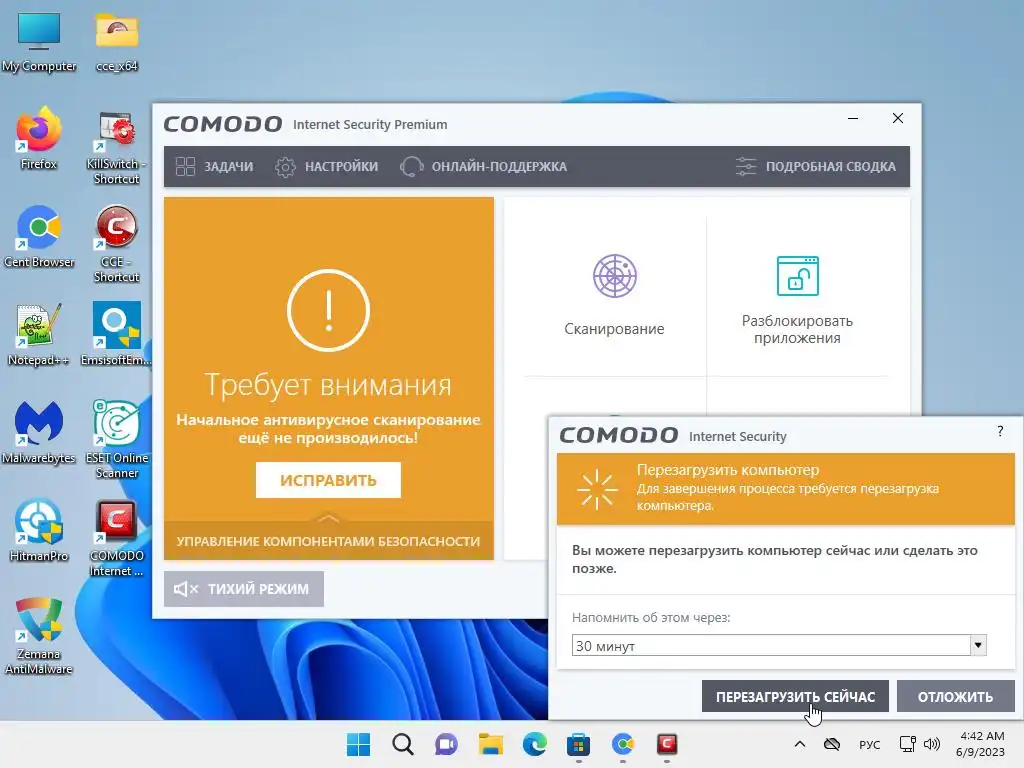Launch Cent Browser desktop shortcut
The image size is (1024, 768).
coord(39,237)
